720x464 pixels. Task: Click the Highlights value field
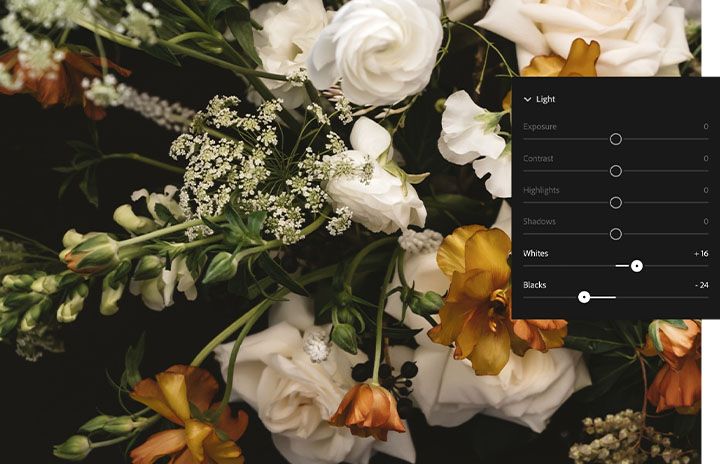(x=706, y=190)
